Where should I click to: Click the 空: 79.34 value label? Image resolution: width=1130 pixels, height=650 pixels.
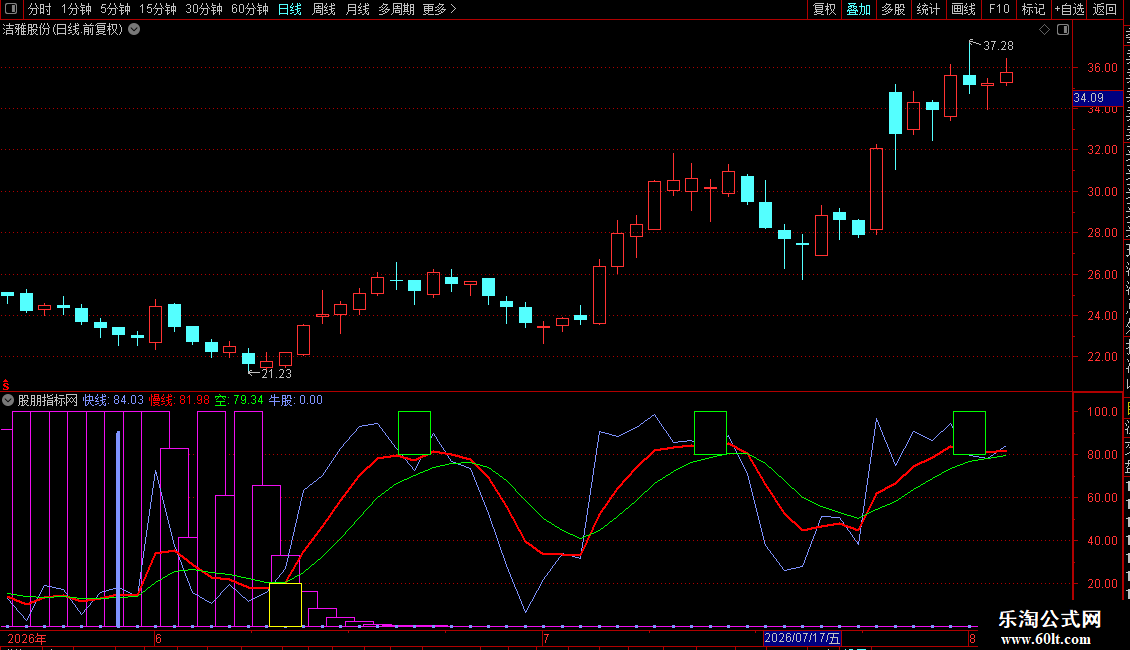click(x=239, y=400)
